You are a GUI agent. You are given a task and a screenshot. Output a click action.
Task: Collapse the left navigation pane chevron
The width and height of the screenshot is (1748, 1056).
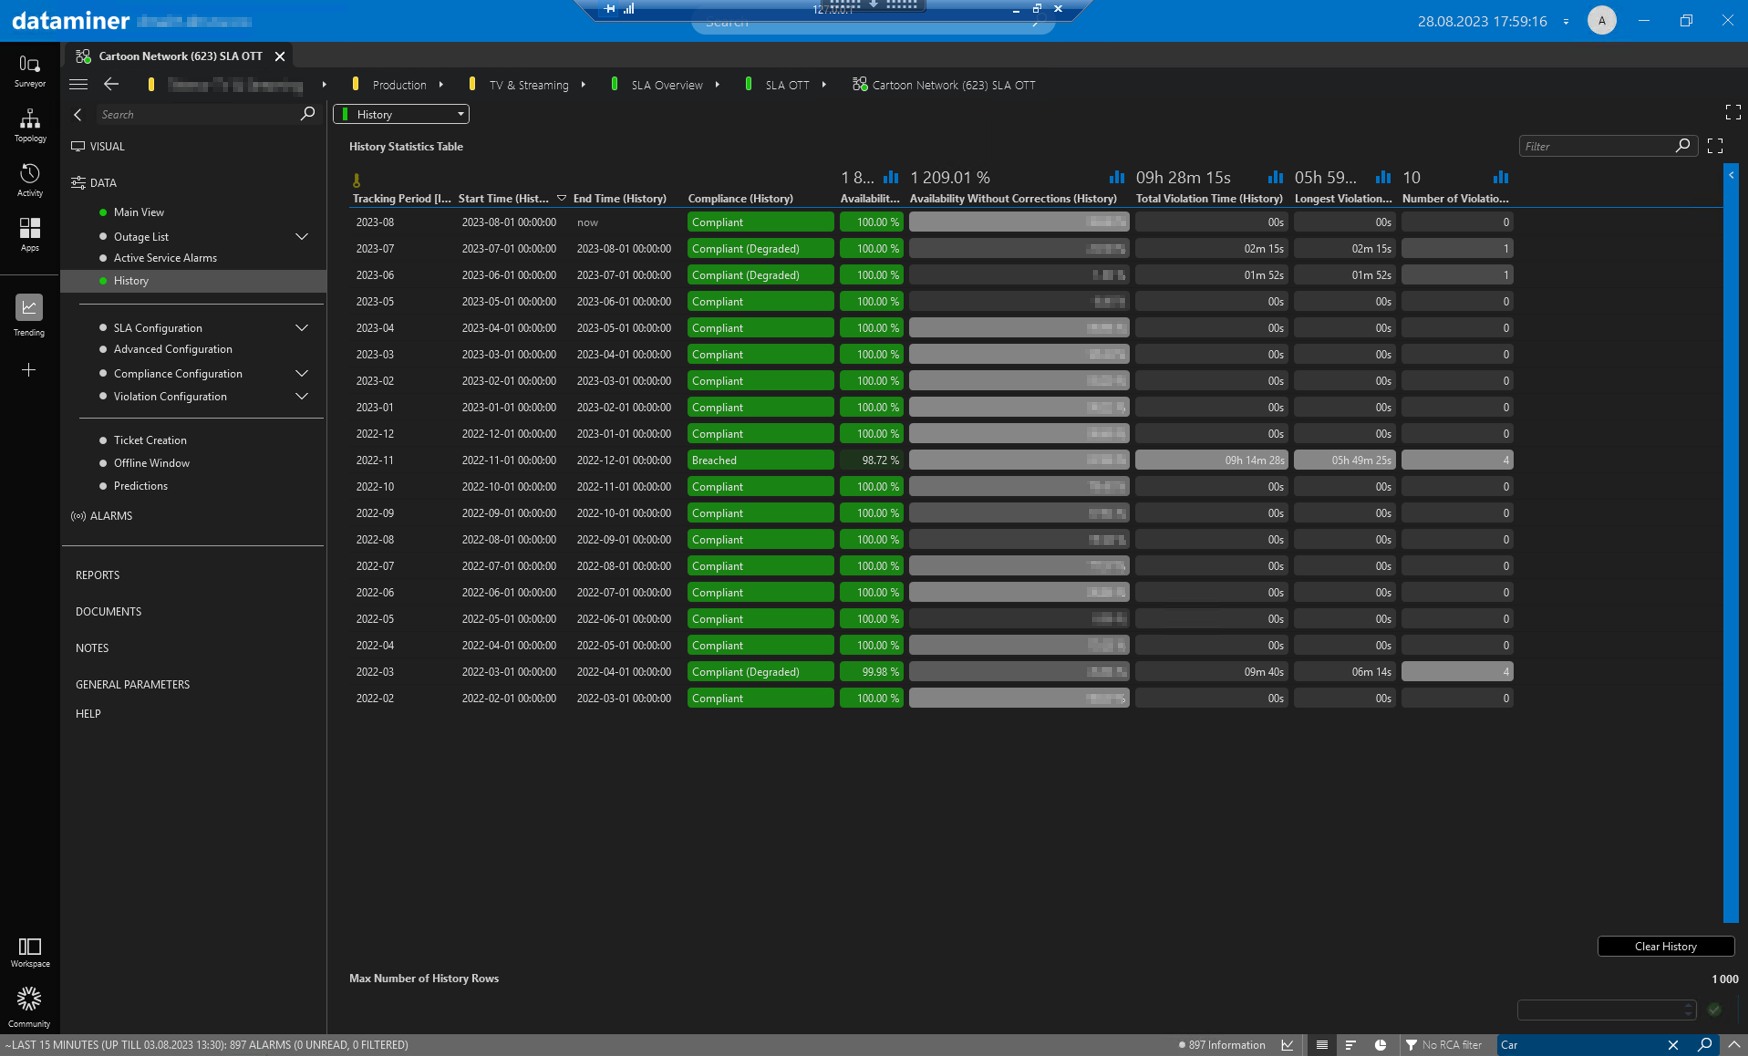point(78,114)
